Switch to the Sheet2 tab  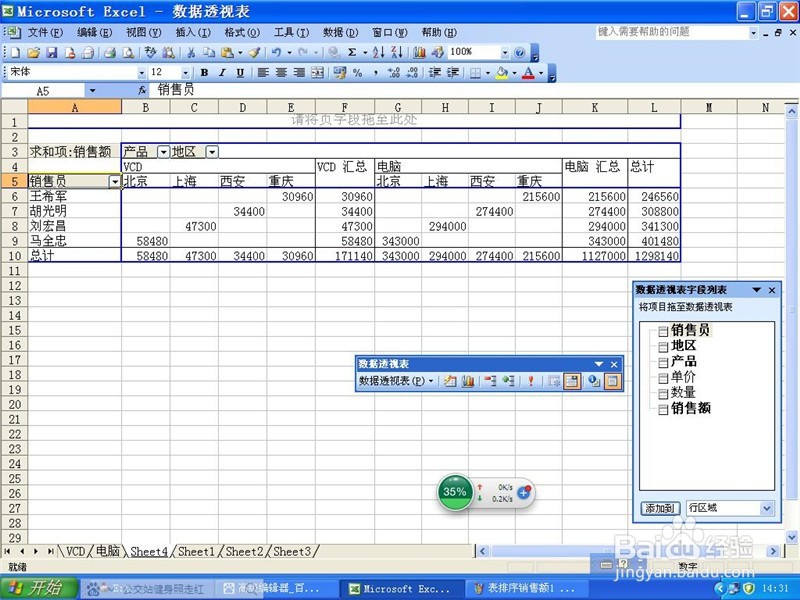point(243,551)
